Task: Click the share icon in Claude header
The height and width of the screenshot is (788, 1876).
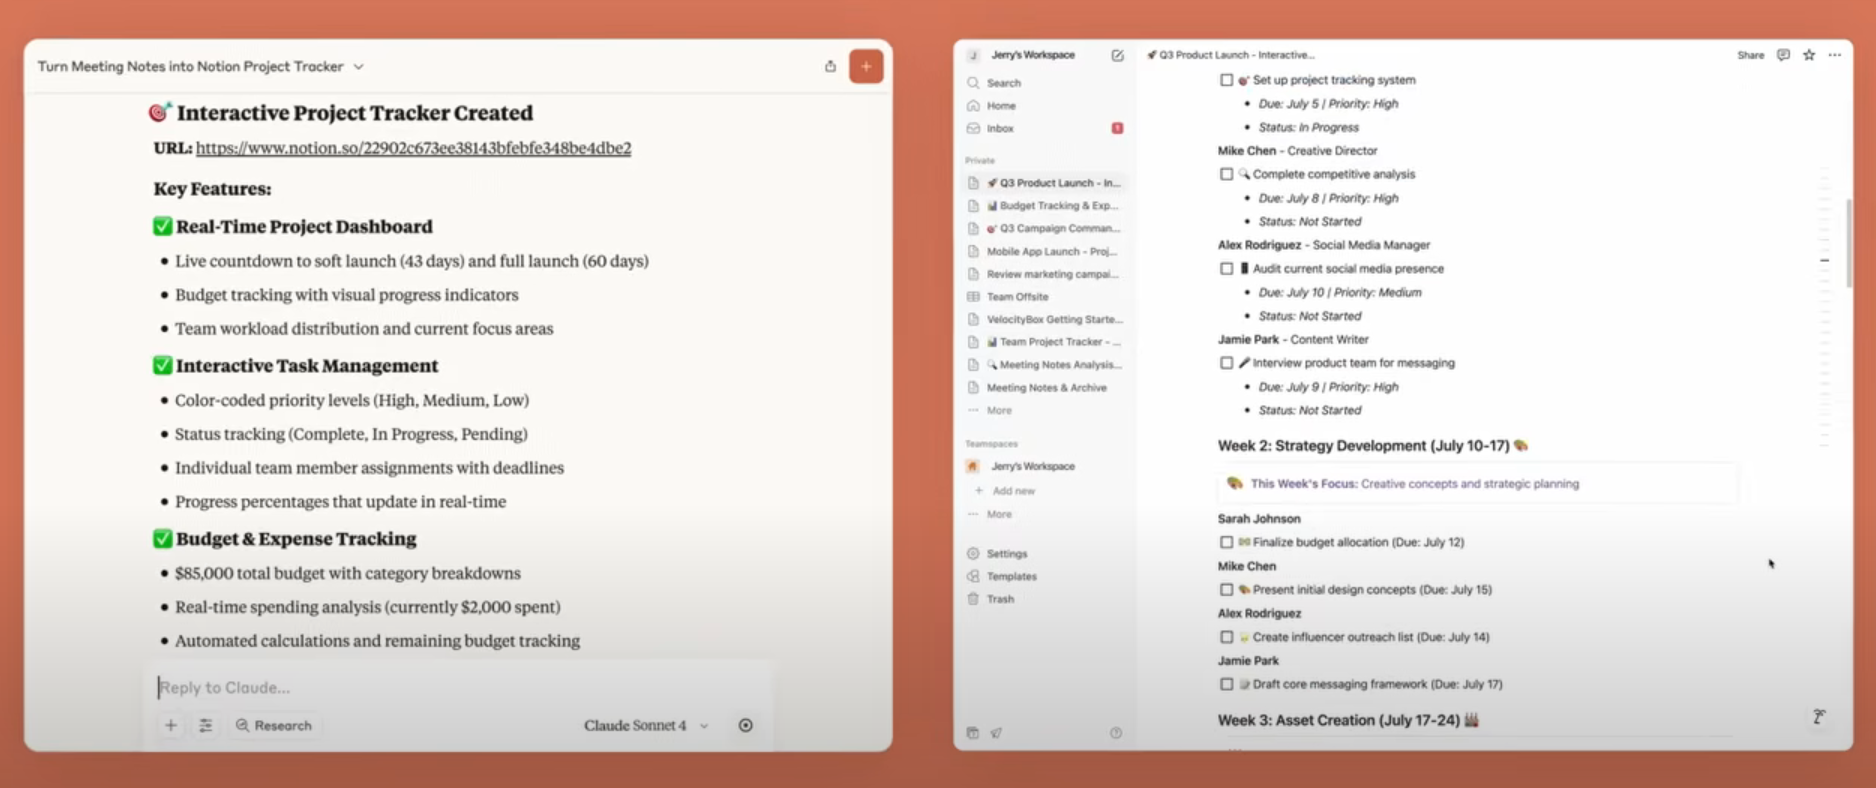Action: click(x=830, y=66)
